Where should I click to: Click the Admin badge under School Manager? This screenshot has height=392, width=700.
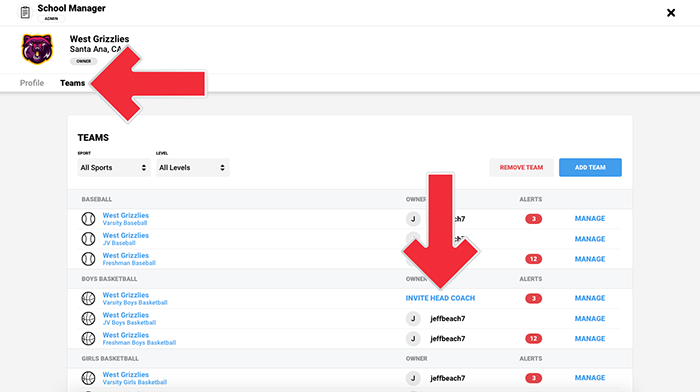click(51, 19)
